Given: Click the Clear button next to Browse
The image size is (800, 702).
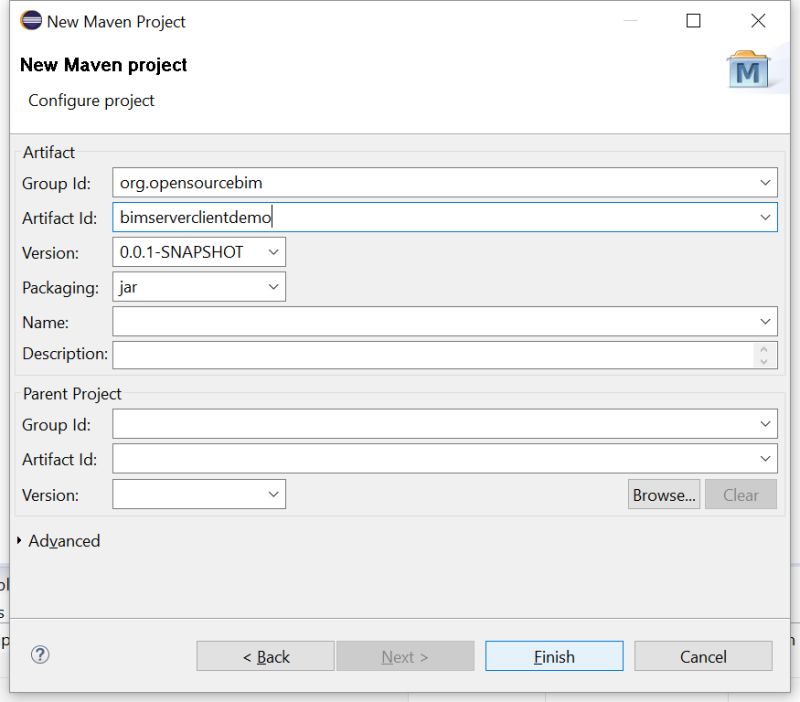Looking at the screenshot, I should point(741,494).
